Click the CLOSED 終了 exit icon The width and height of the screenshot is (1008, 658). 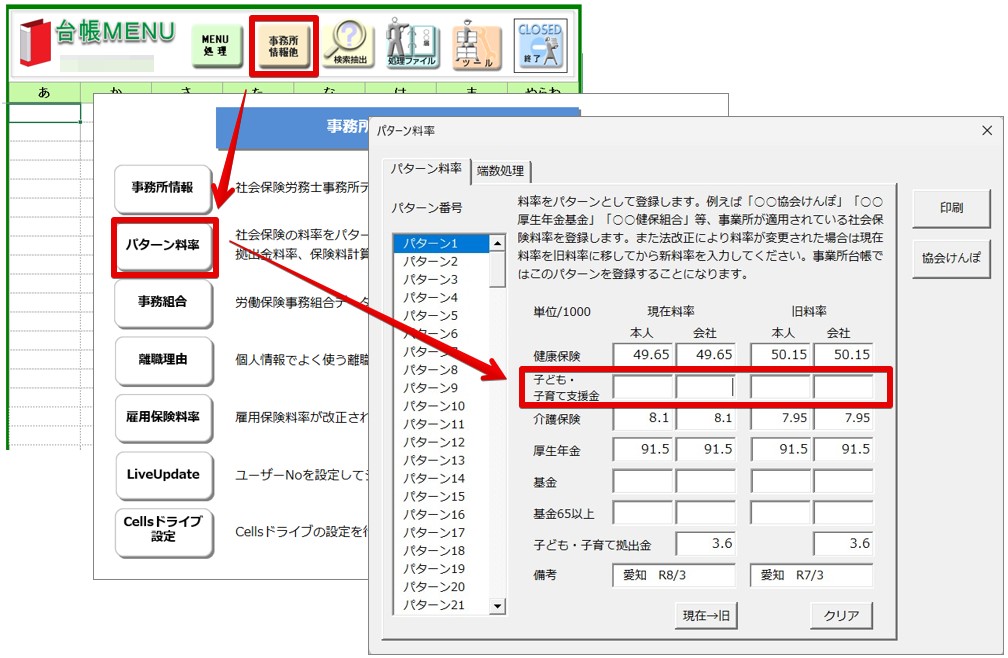coord(539,46)
